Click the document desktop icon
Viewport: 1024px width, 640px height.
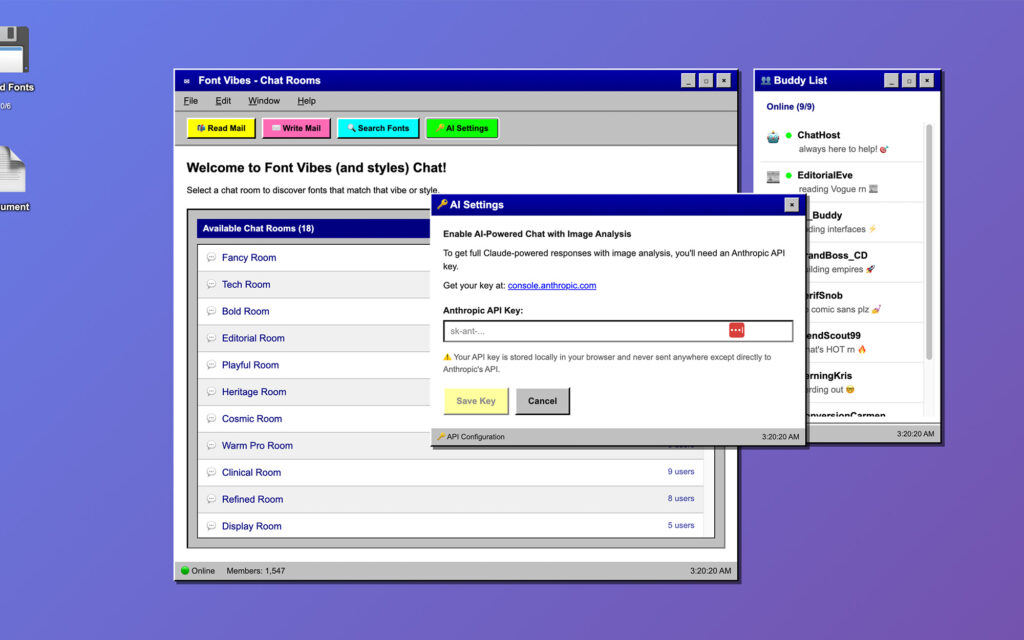point(10,170)
